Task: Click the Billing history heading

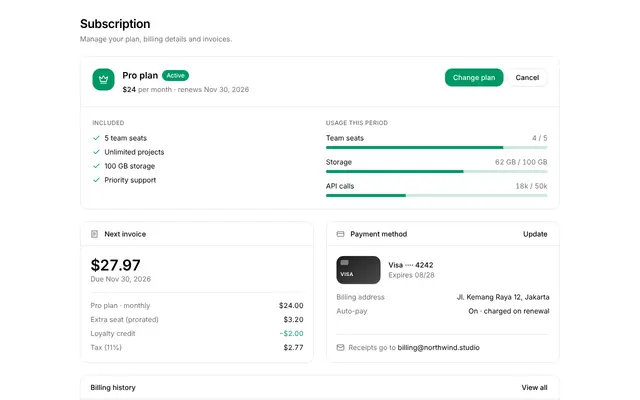Action: click(113, 387)
